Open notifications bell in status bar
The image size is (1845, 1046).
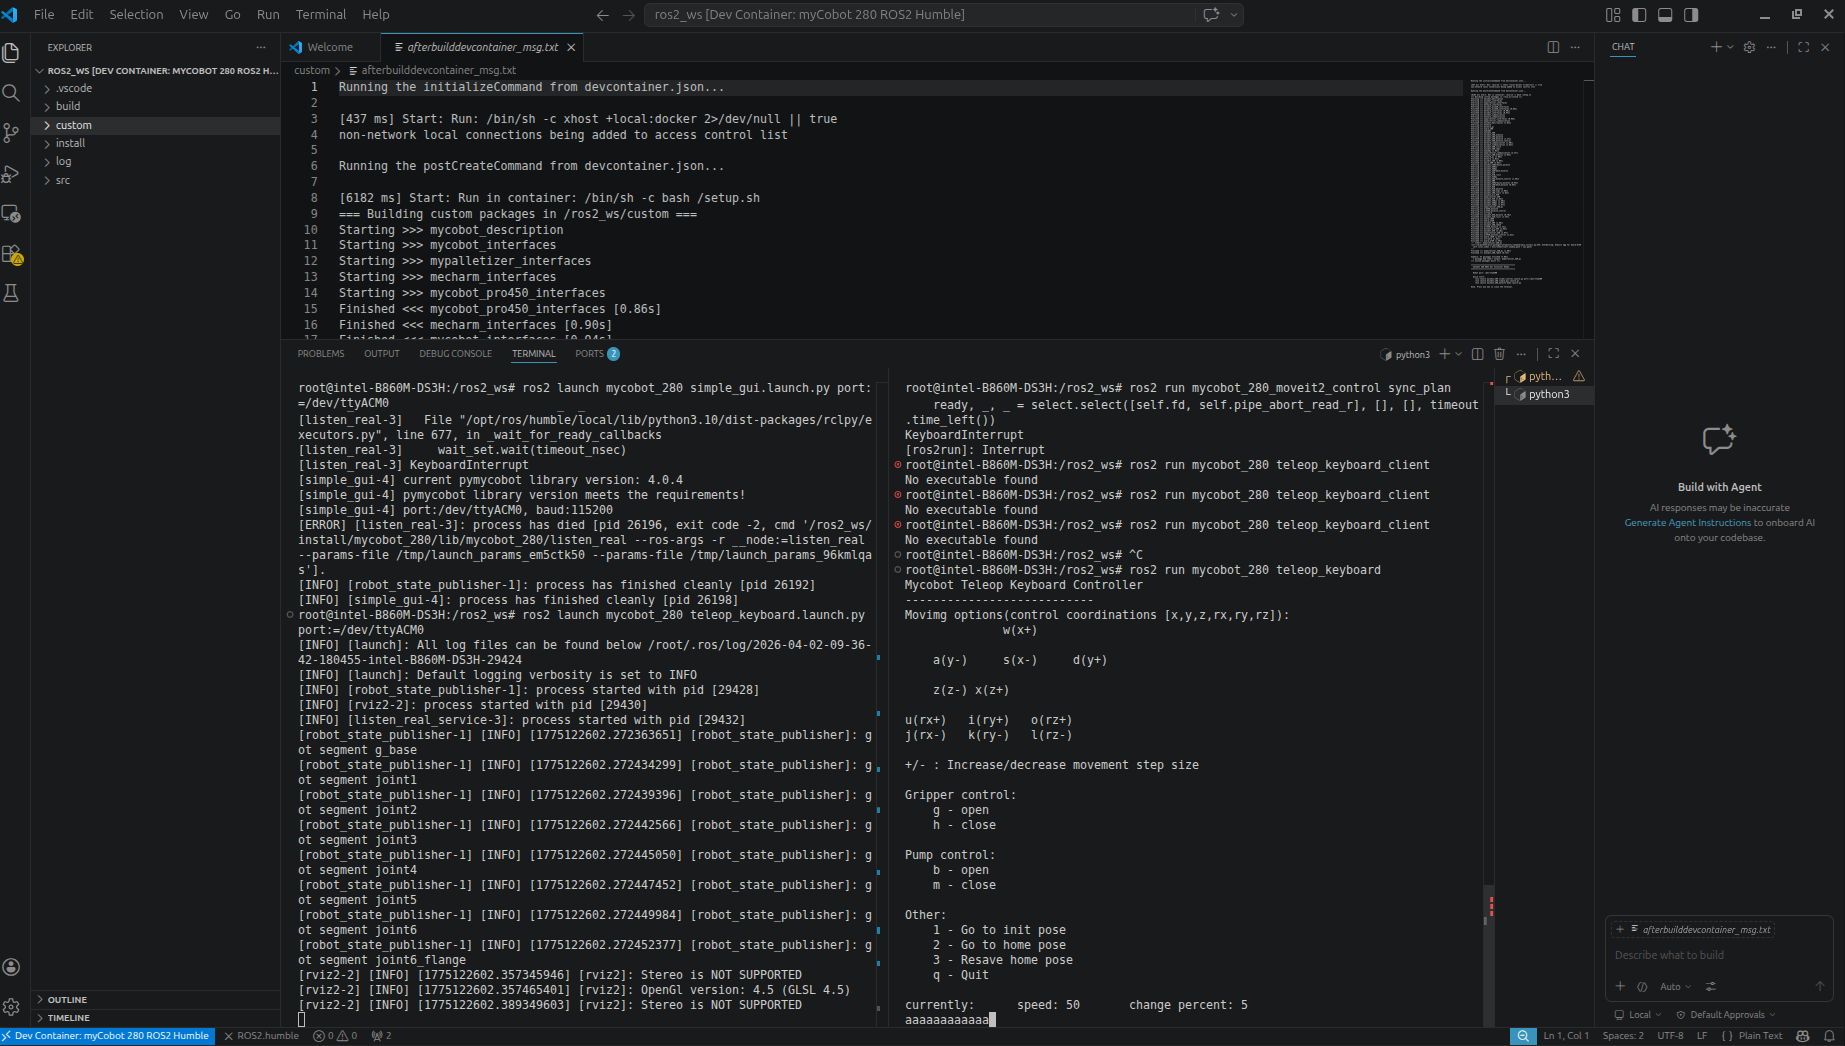click(1829, 1036)
